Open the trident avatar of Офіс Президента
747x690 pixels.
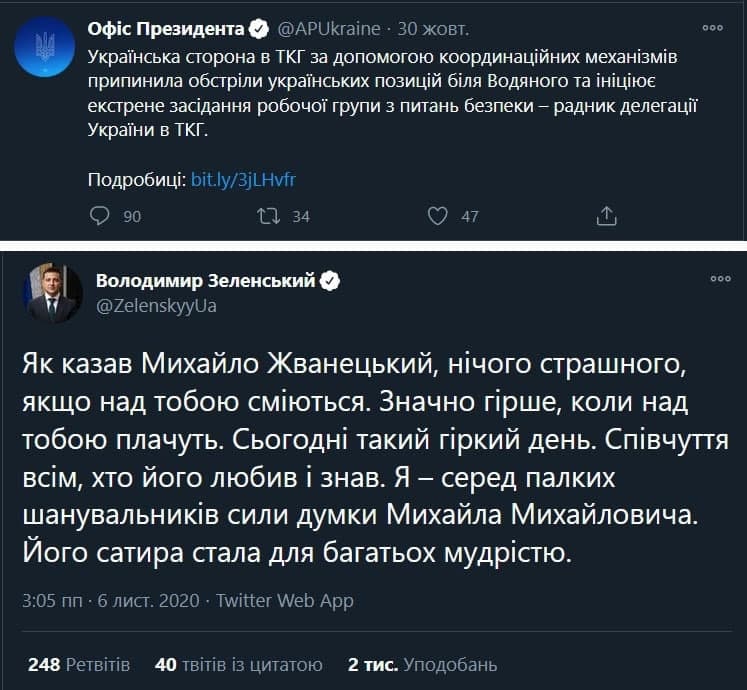click(46, 45)
